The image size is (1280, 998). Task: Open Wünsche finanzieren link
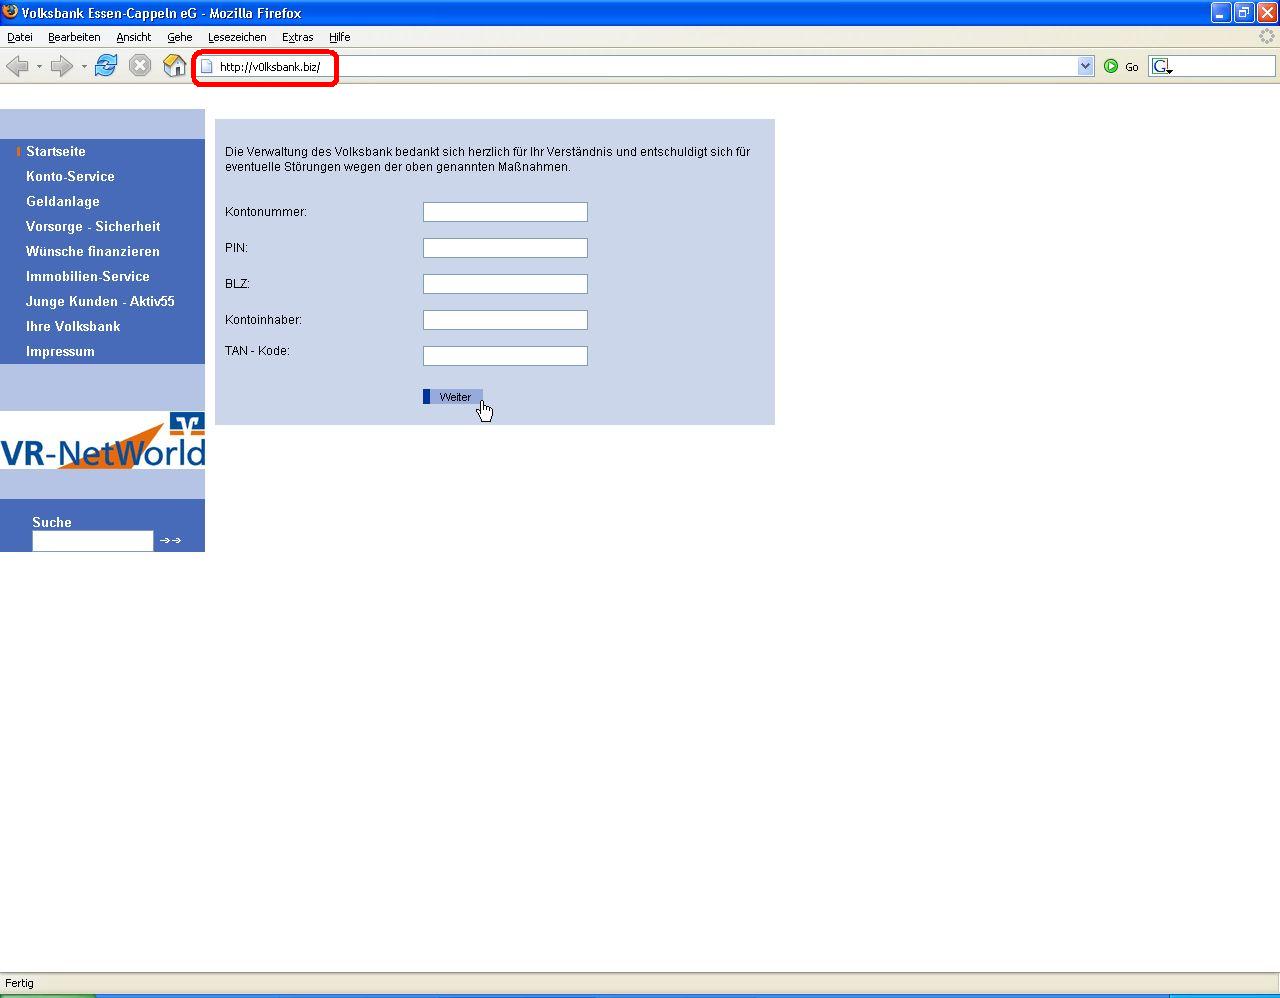(x=93, y=251)
